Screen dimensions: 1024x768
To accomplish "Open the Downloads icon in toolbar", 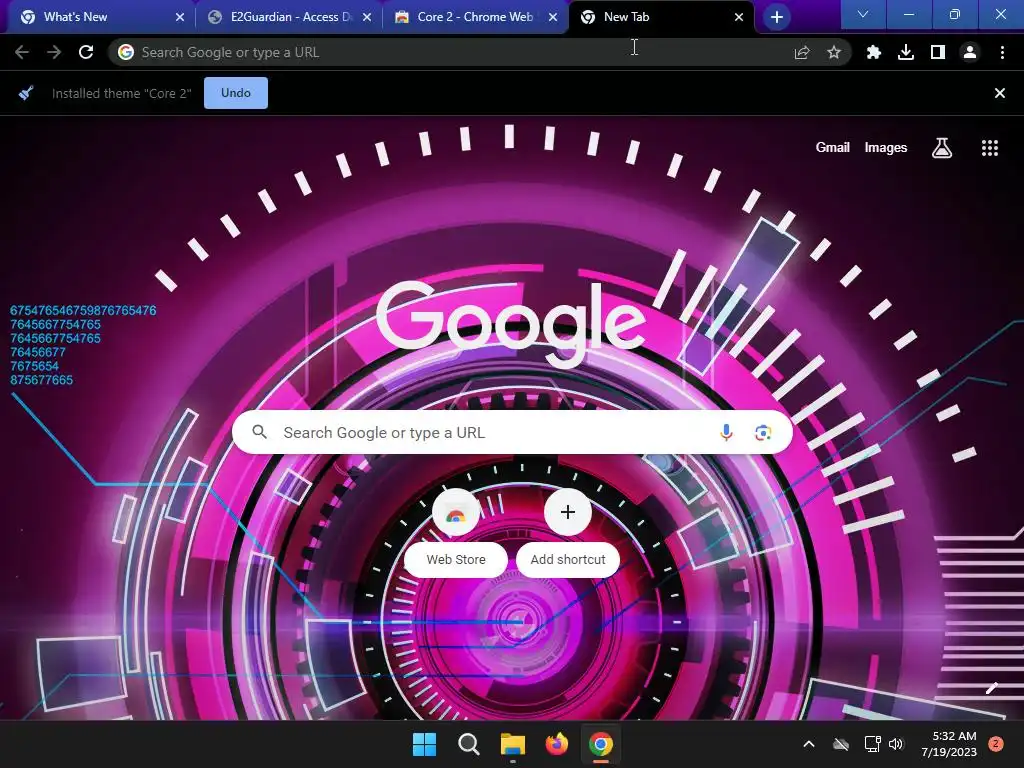I will point(906,52).
